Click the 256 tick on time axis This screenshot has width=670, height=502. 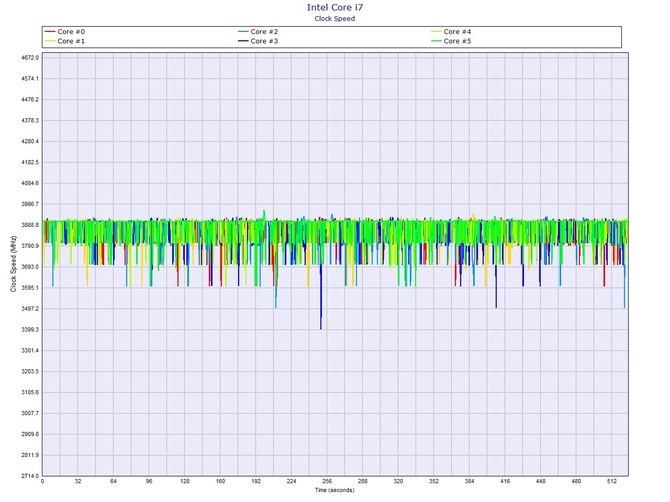point(327,481)
